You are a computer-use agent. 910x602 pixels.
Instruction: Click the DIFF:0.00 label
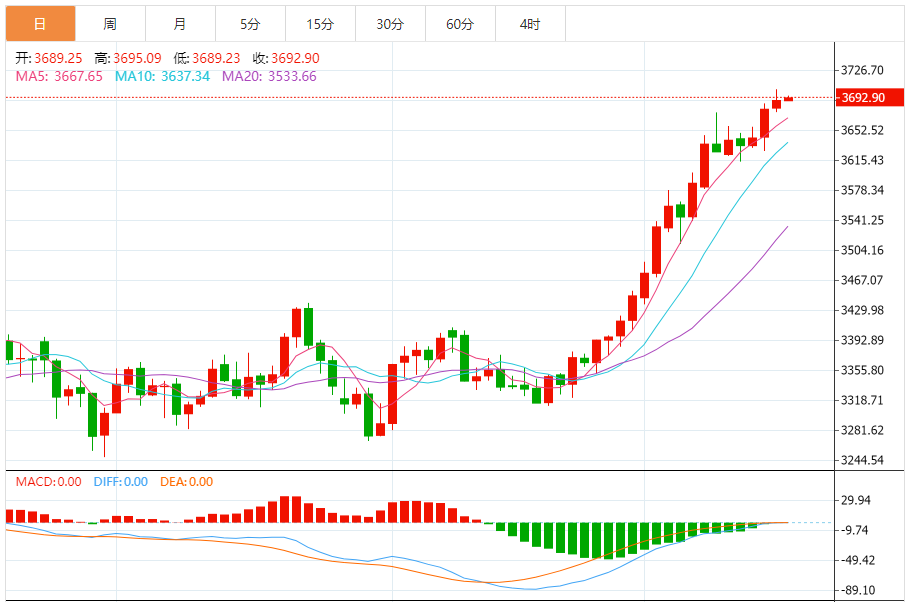pyautogui.click(x=121, y=482)
